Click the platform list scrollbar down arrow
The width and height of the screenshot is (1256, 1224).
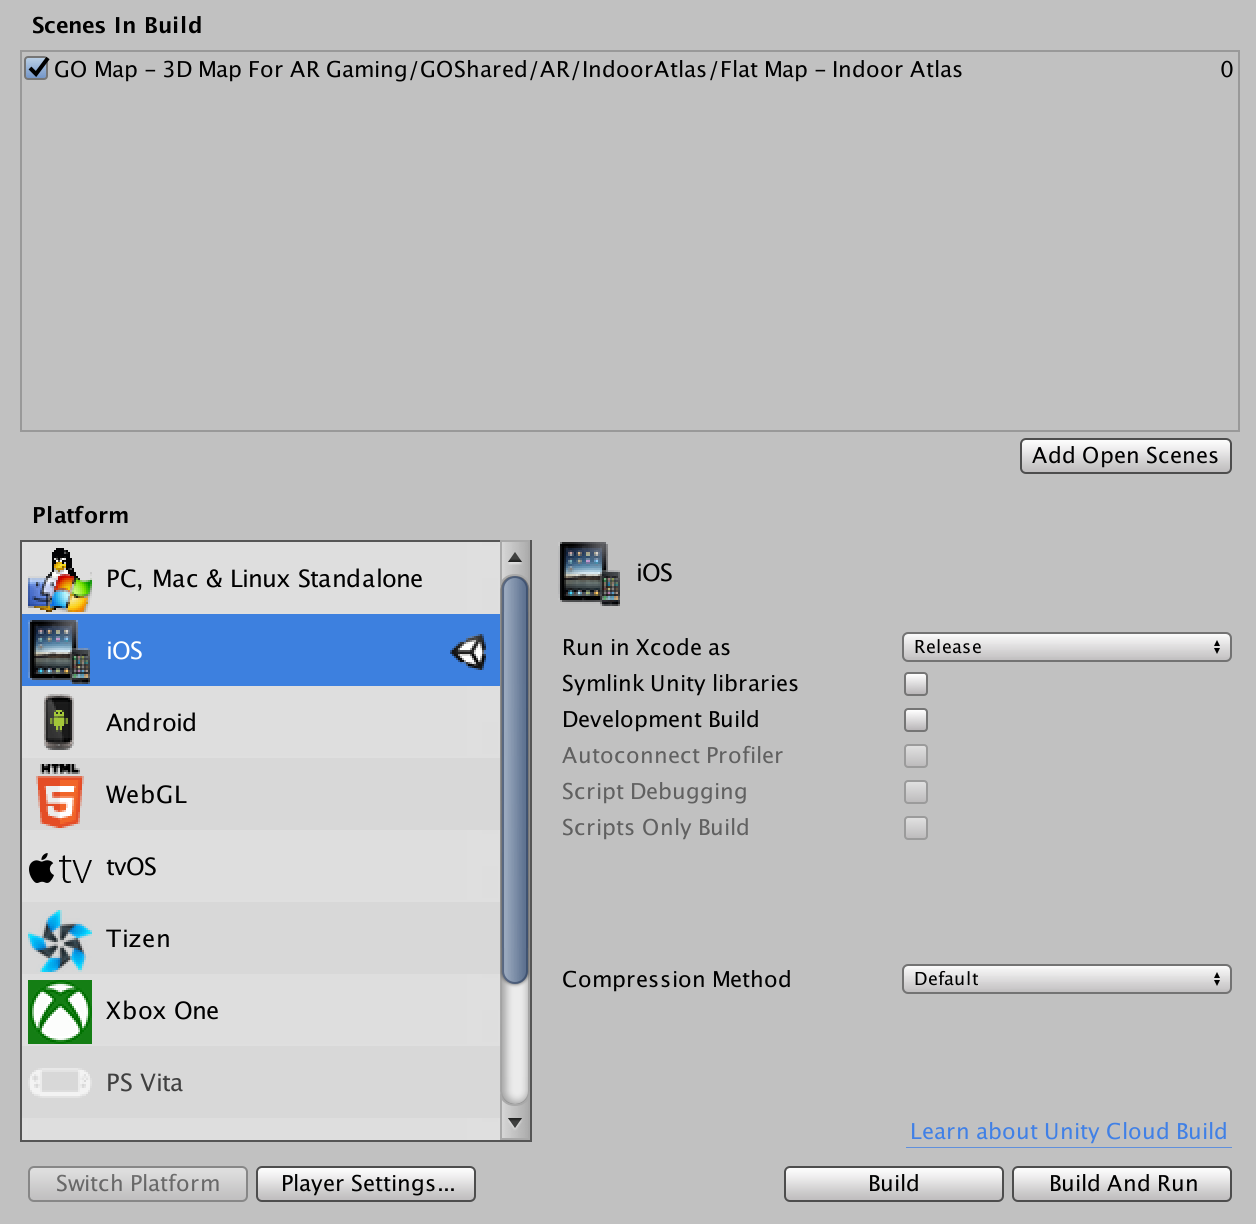[x=515, y=1123]
